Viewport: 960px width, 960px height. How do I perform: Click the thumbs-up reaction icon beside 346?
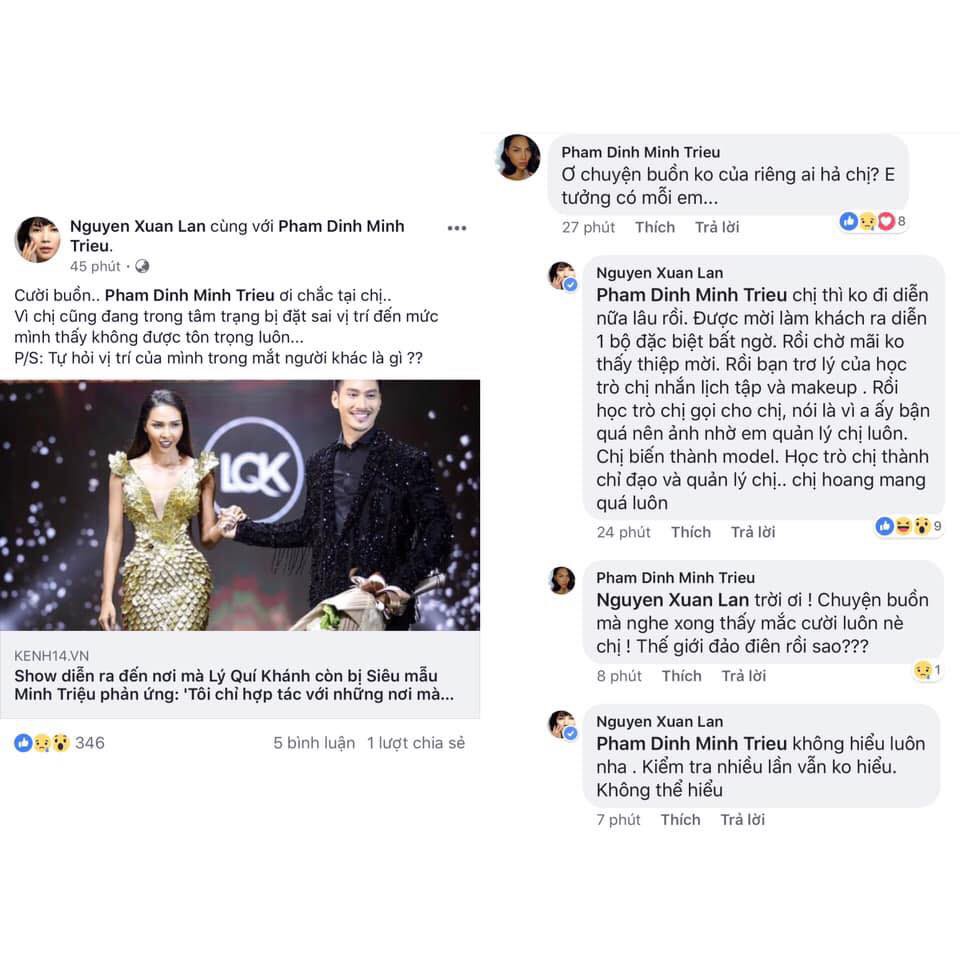tap(22, 741)
